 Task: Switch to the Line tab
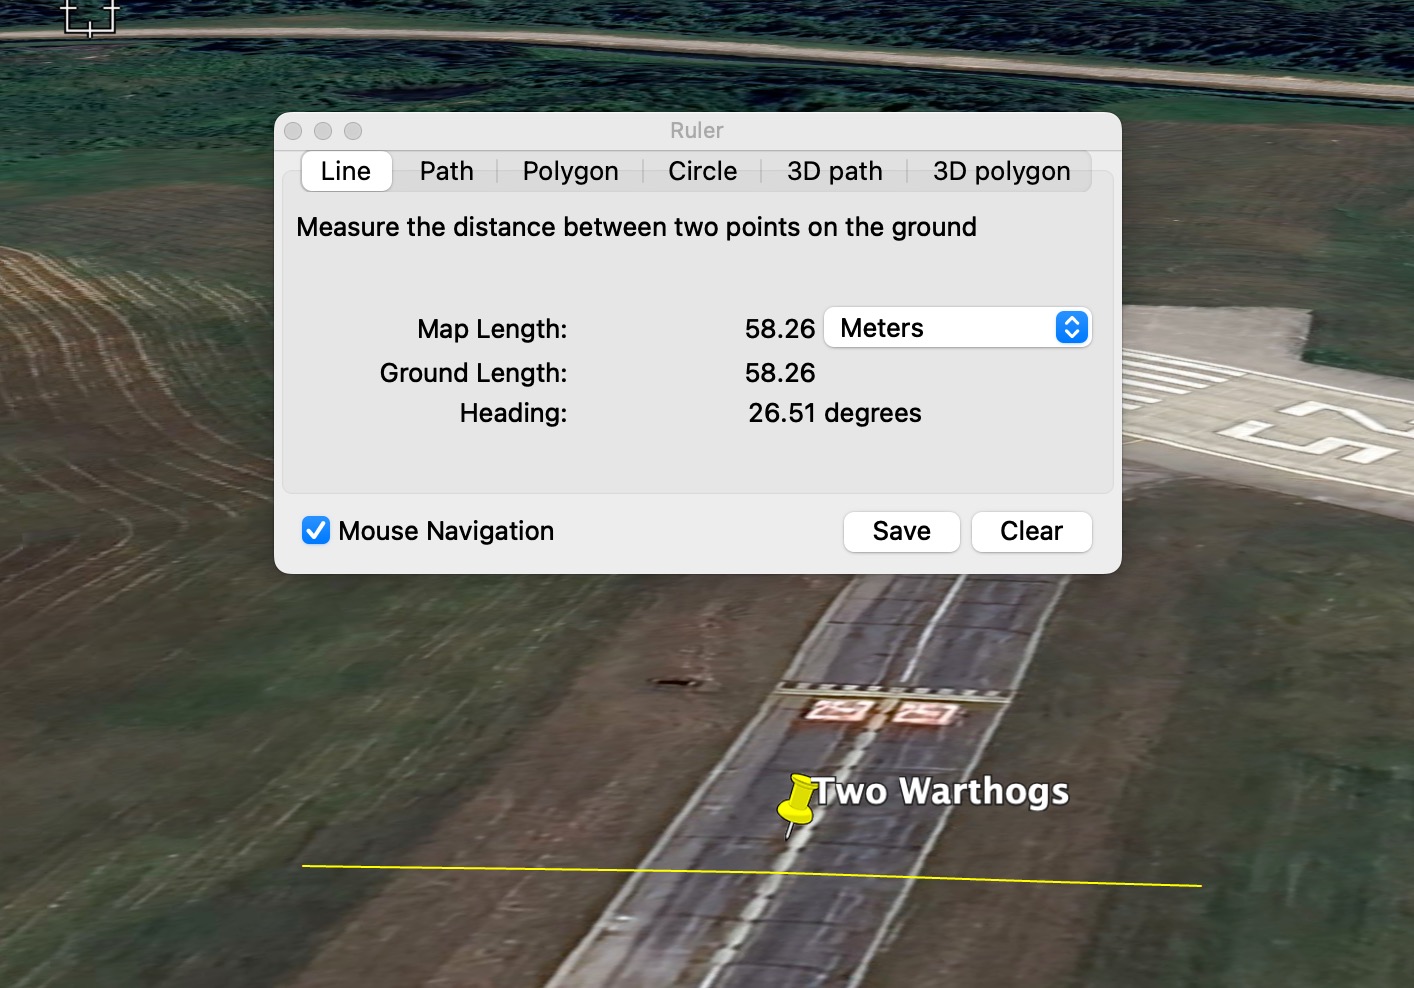(346, 171)
